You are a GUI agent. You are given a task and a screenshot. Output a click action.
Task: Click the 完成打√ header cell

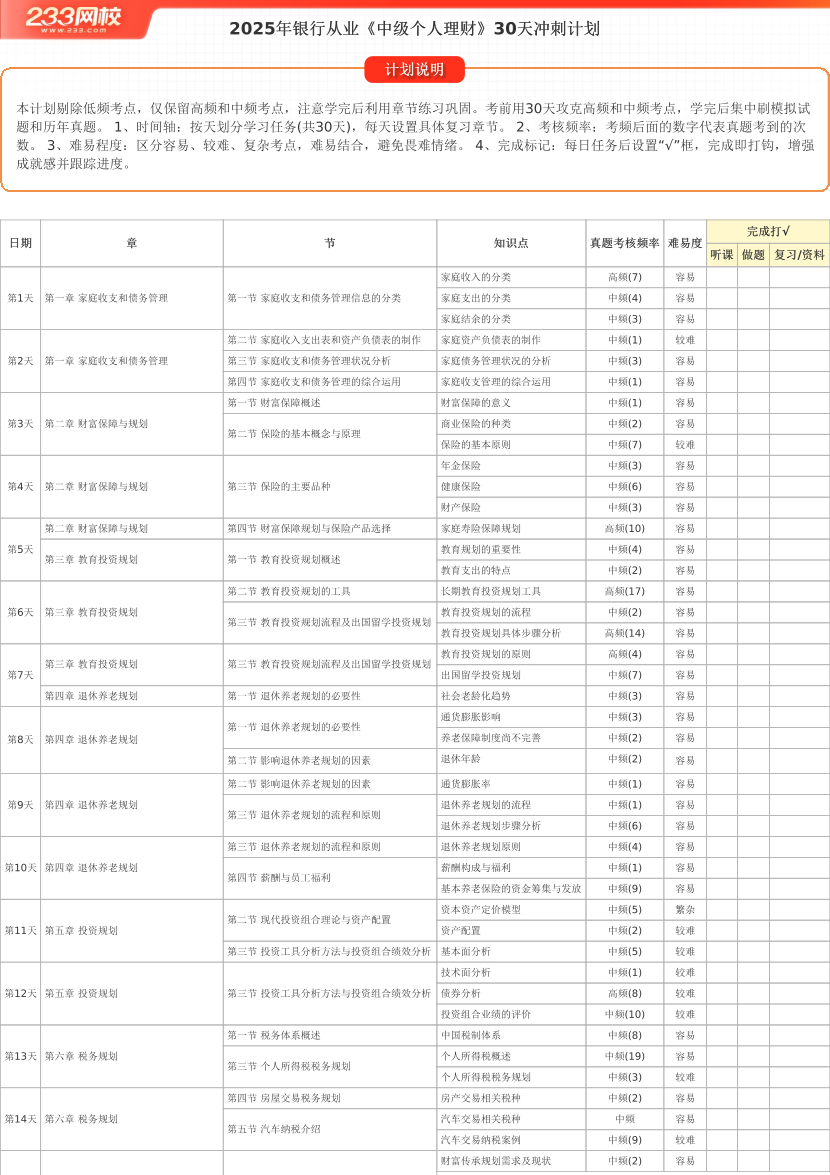pyautogui.click(x=768, y=232)
